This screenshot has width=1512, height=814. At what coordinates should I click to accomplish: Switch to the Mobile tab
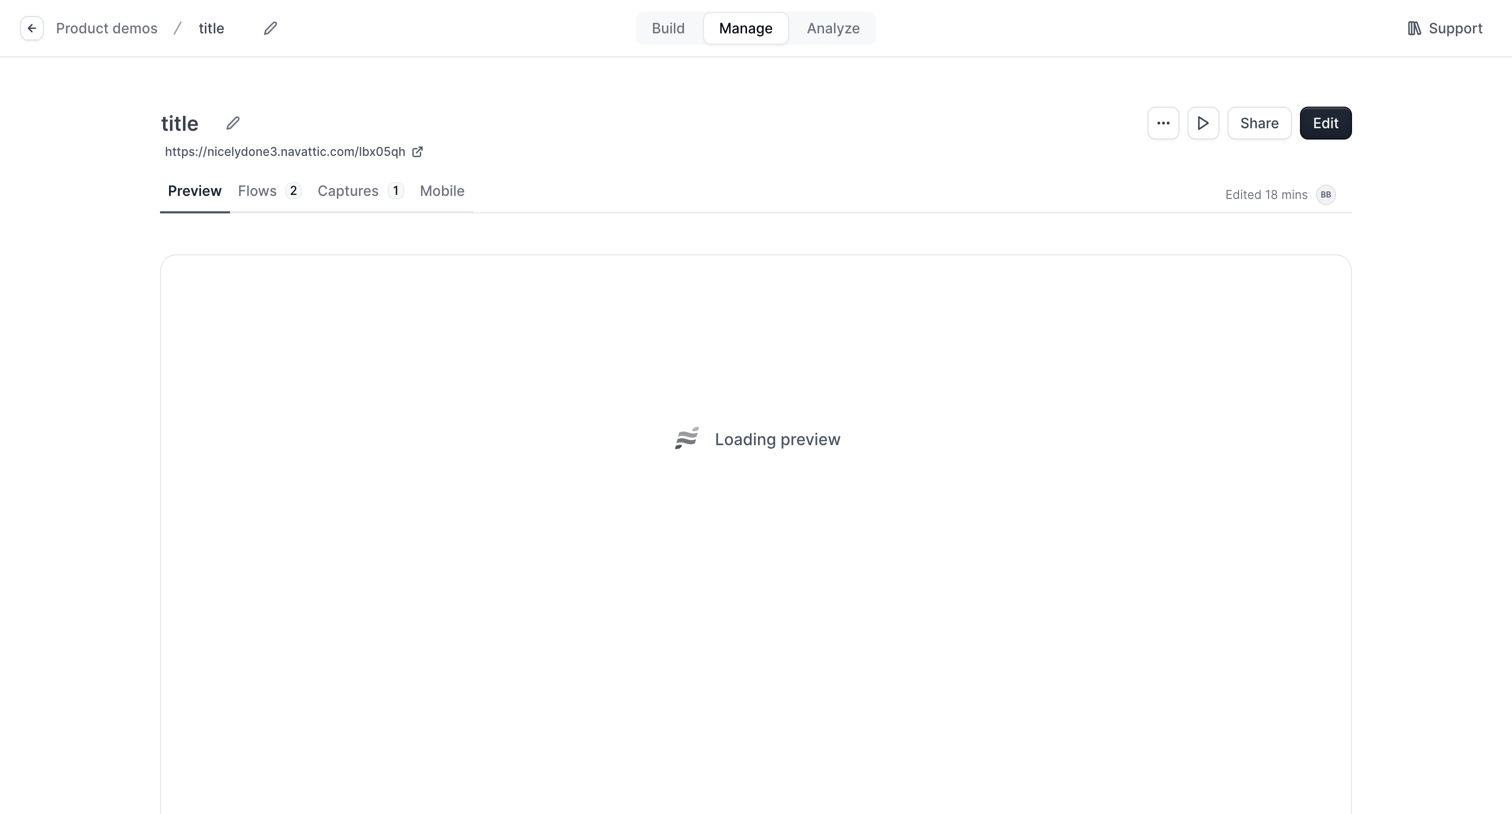tap(442, 191)
